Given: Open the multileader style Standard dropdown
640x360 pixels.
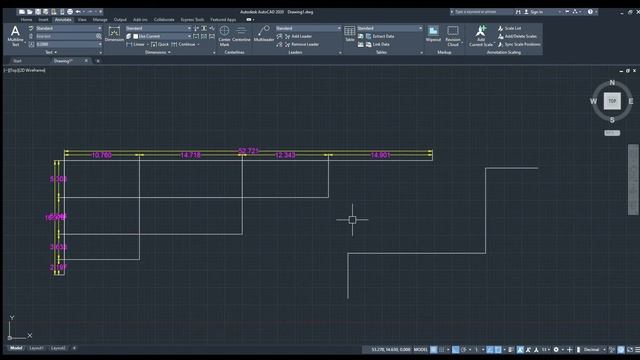Looking at the screenshot, I should click(x=308, y=28).
